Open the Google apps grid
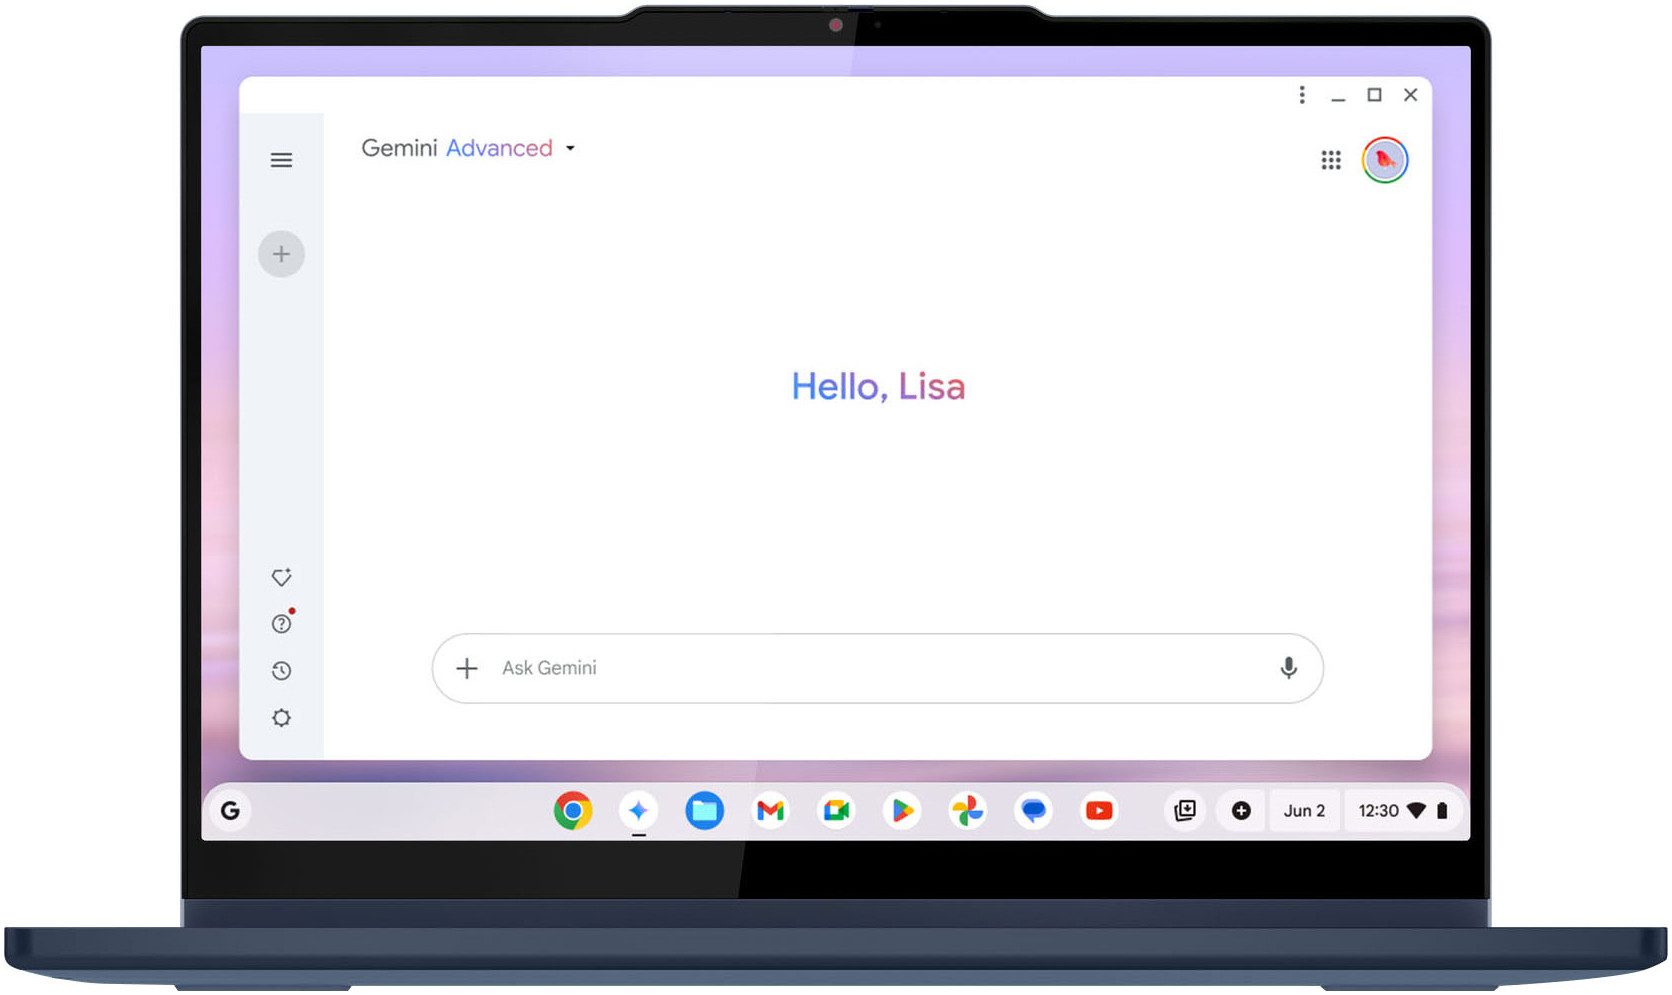The image size is (1672, 995). (1330, 160)
